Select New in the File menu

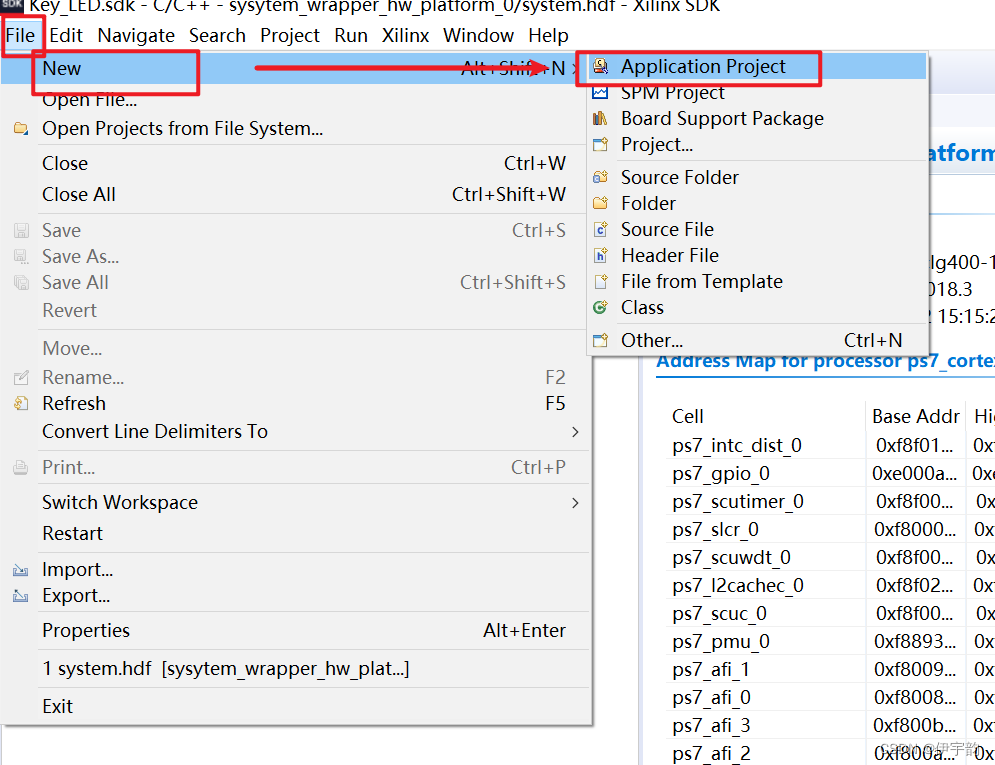[295, 69]
